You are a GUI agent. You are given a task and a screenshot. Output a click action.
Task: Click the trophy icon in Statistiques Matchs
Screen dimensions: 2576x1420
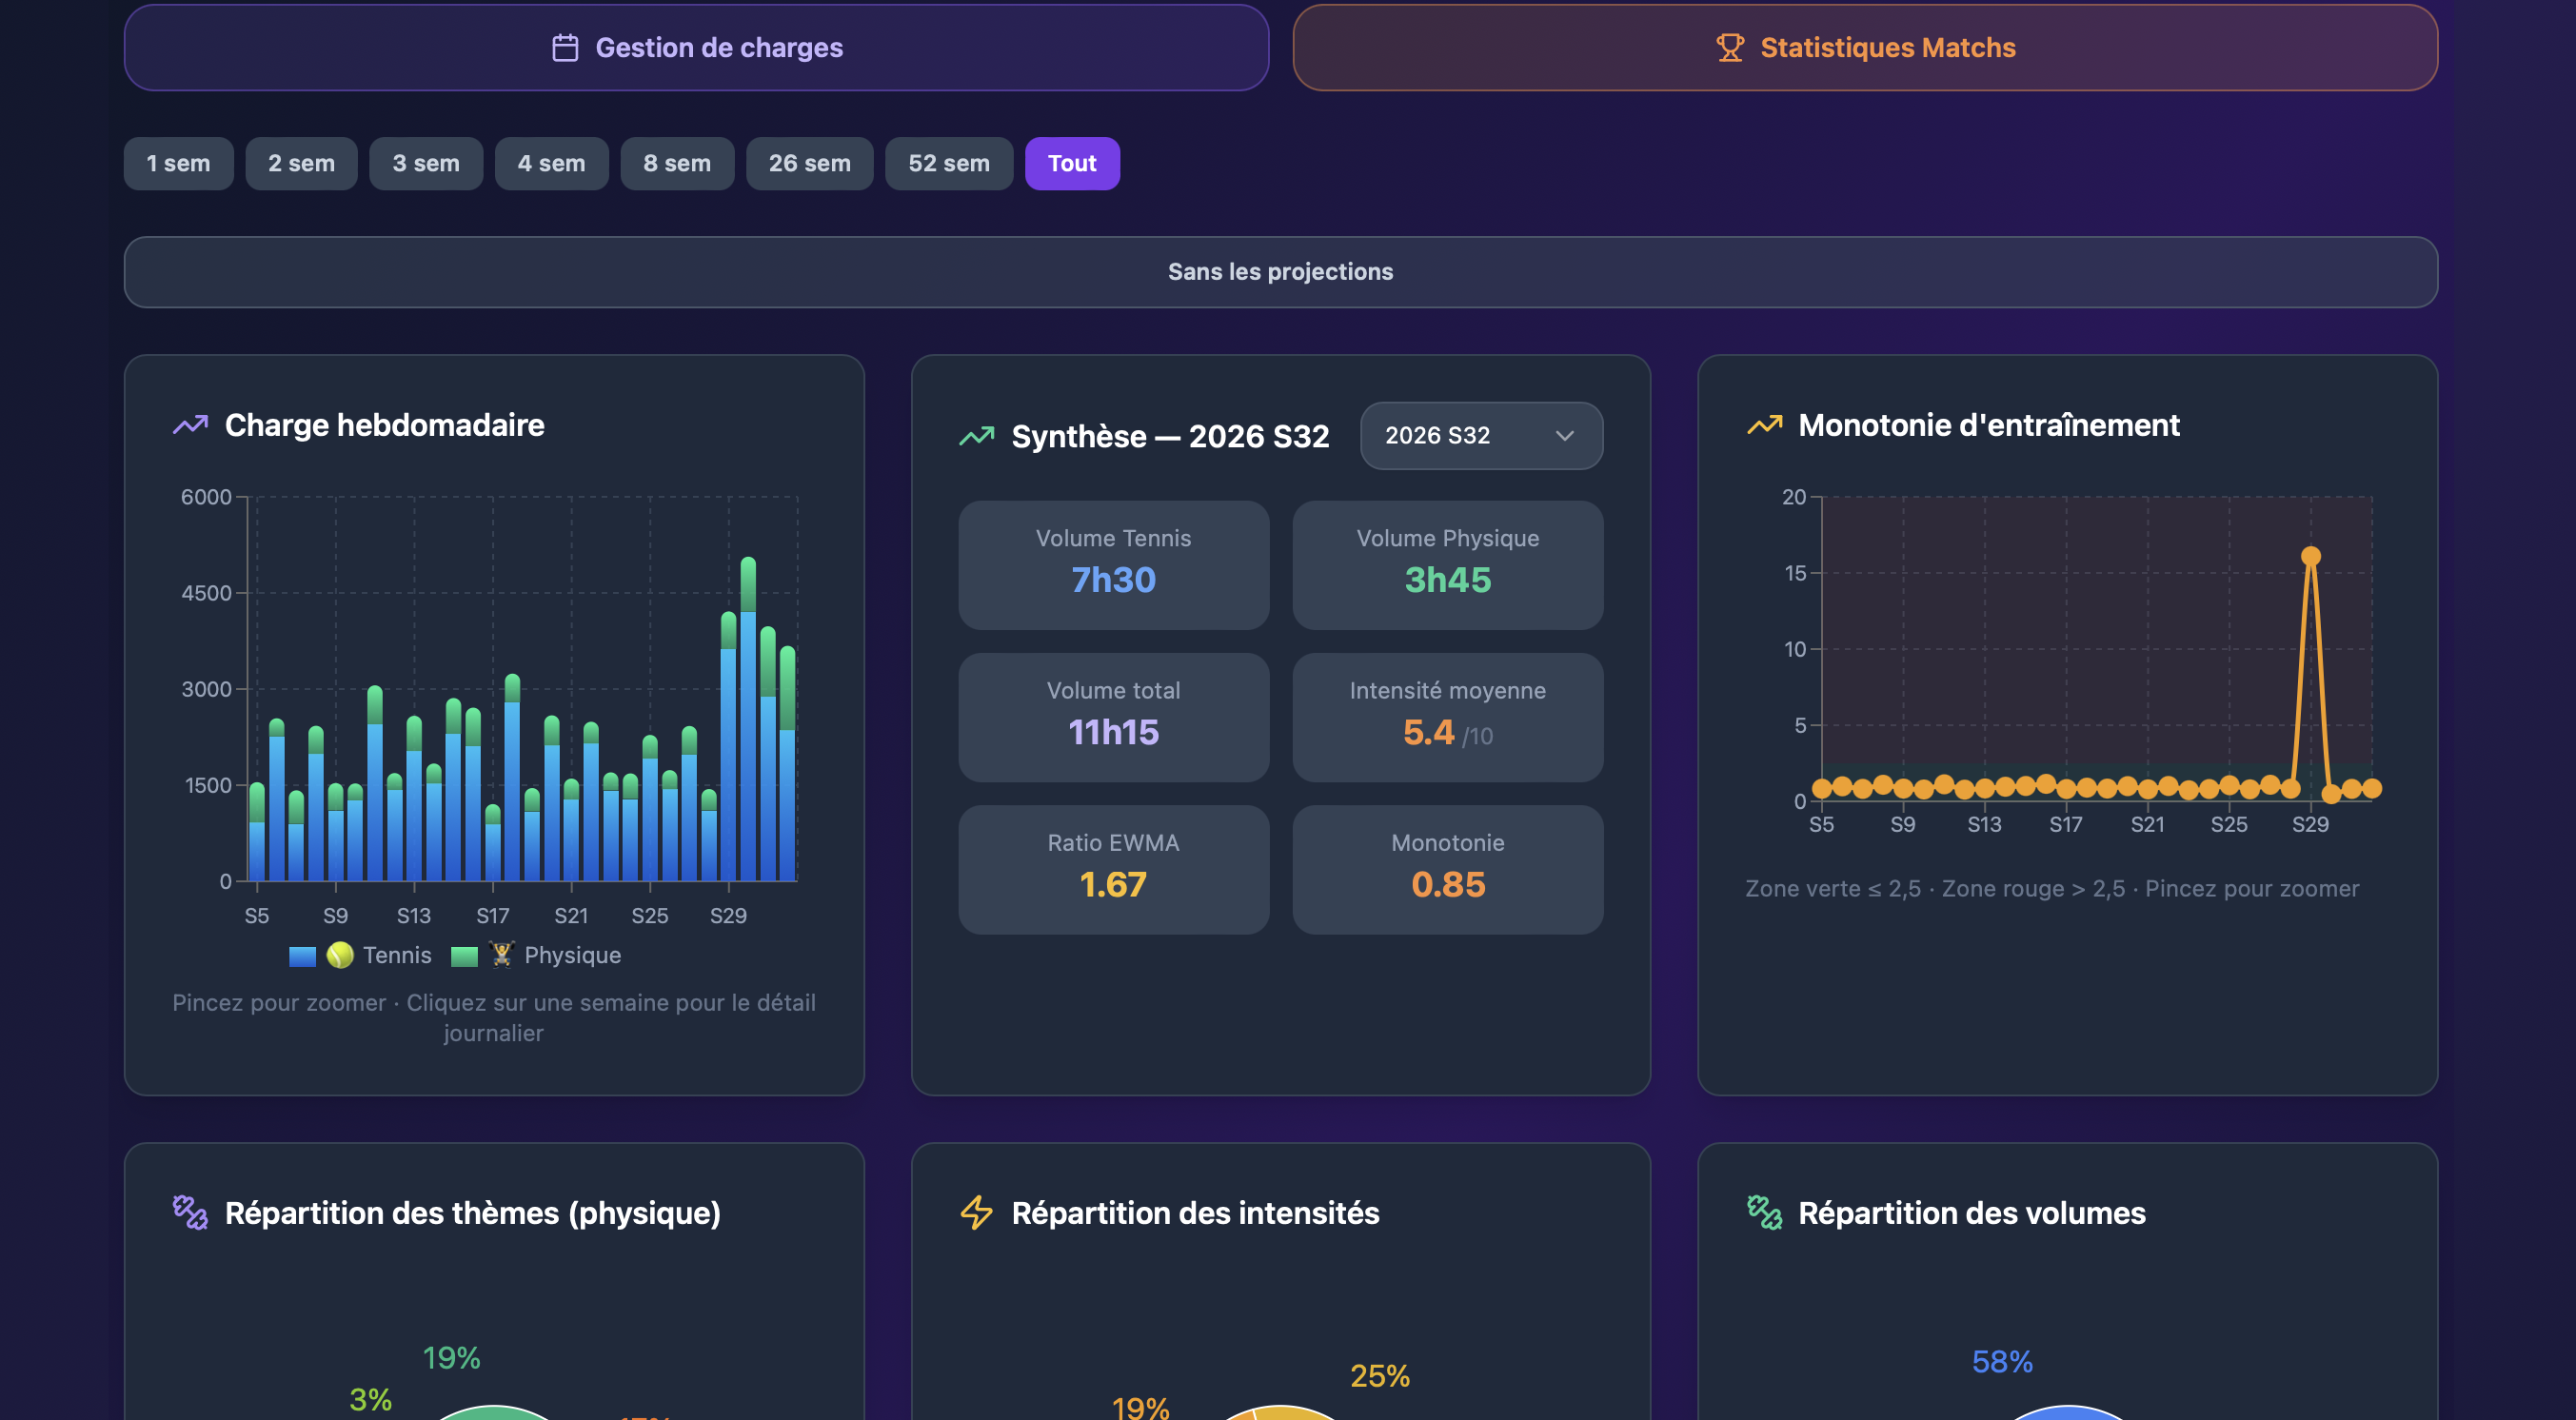[x=1730, y=48]
